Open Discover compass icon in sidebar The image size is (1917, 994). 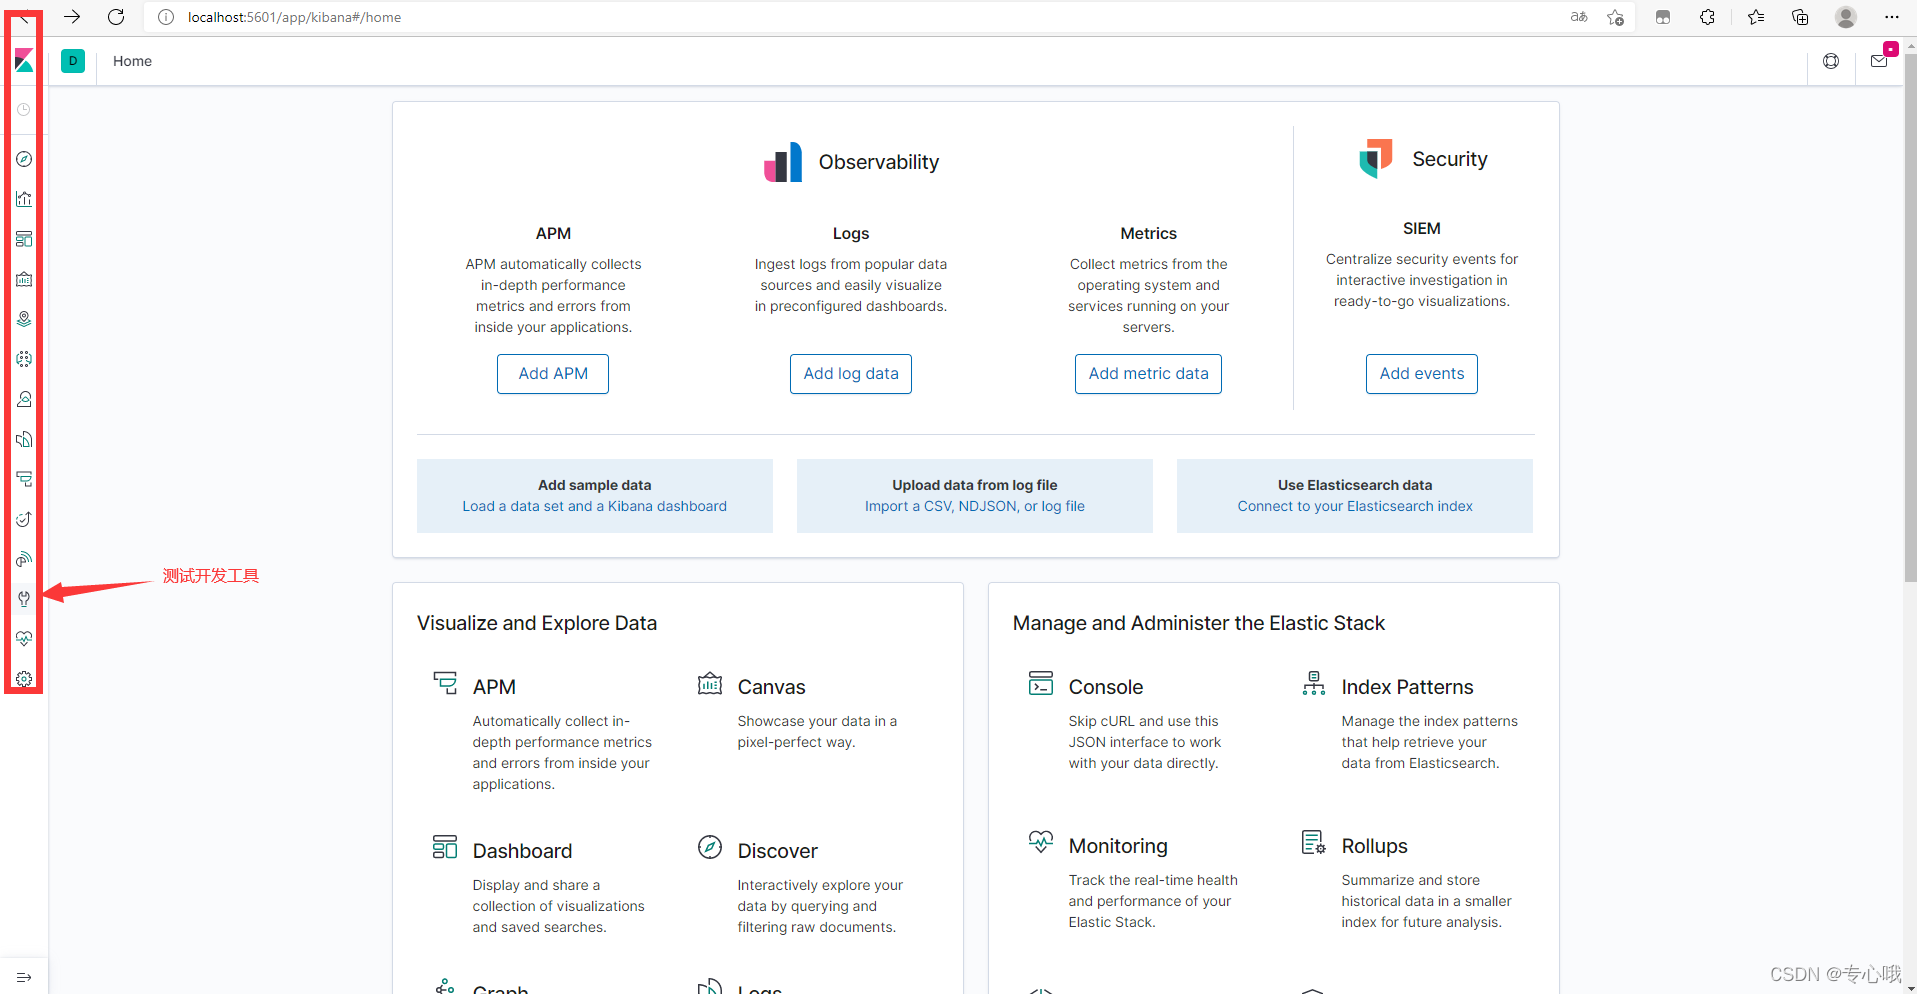[x=24, y=159]
